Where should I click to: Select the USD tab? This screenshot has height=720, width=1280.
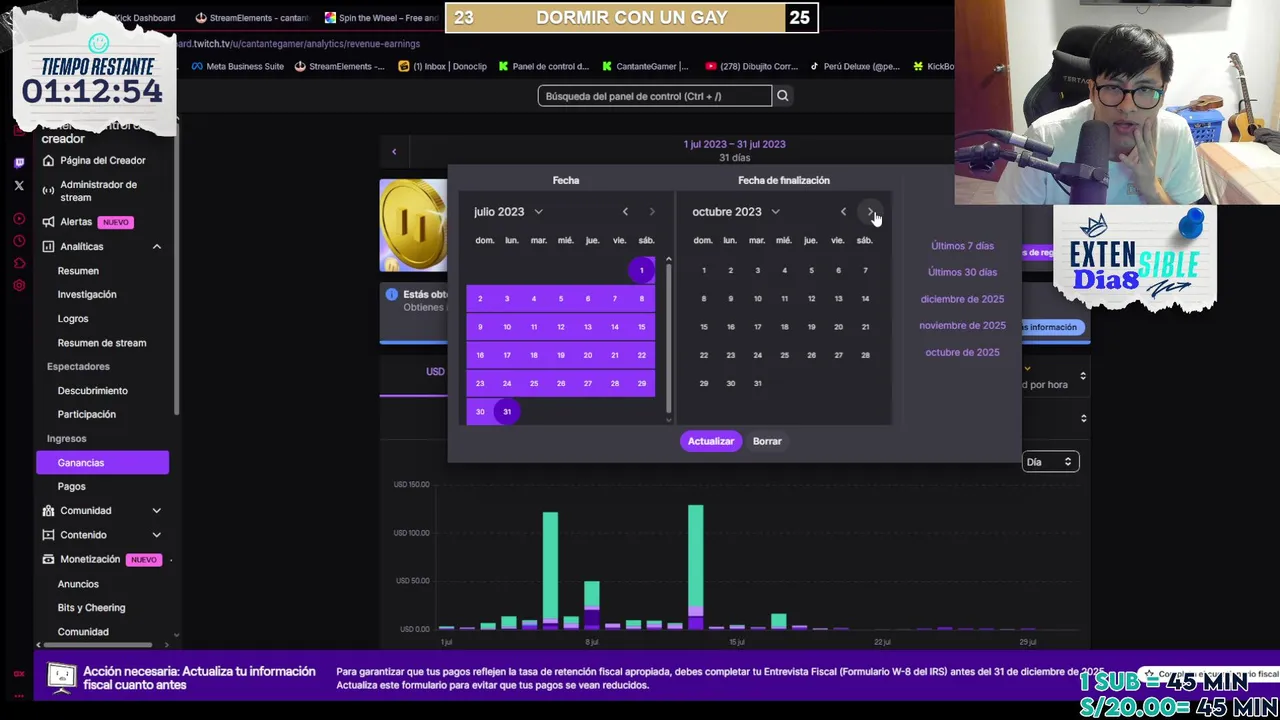pyautogui.click(x=435, y=372)
